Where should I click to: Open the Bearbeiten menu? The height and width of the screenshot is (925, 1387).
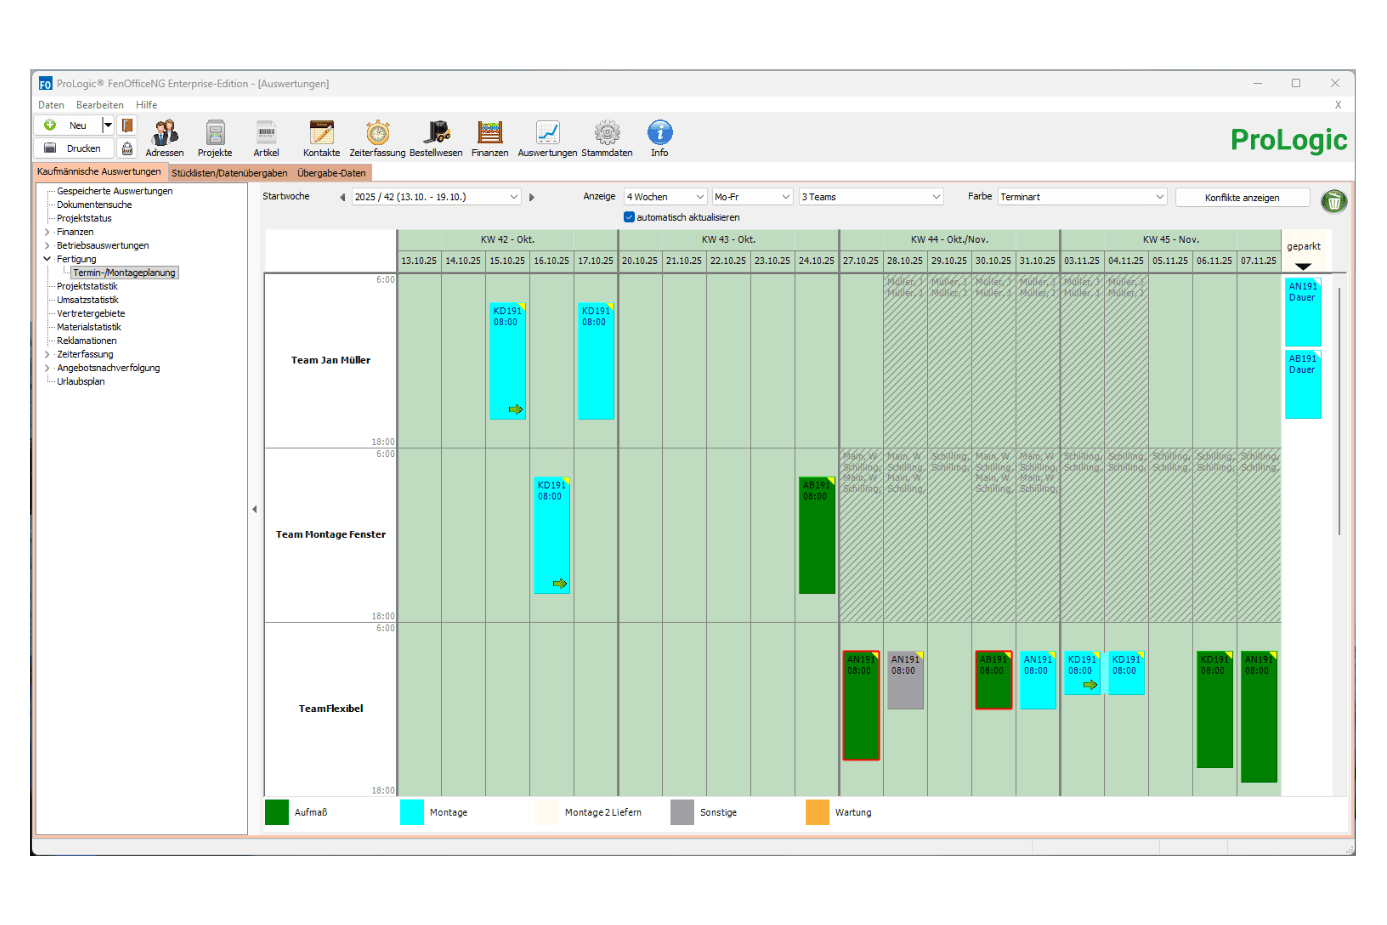[x=100, y=105]
